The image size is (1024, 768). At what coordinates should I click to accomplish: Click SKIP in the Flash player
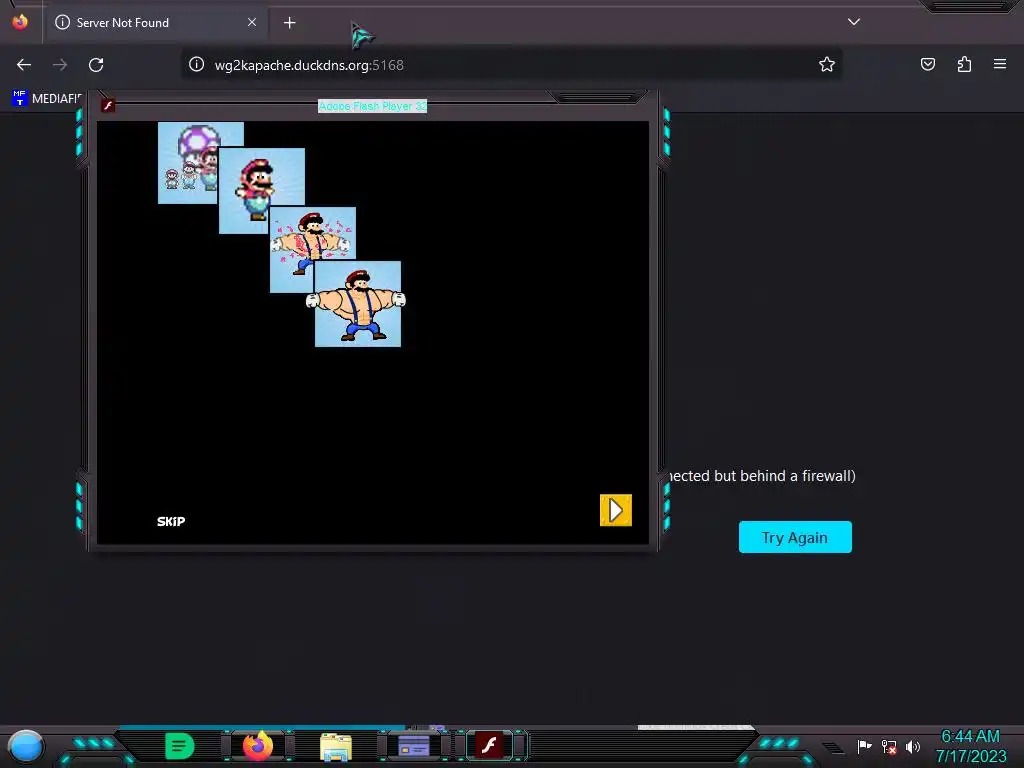tap(171, 521)
